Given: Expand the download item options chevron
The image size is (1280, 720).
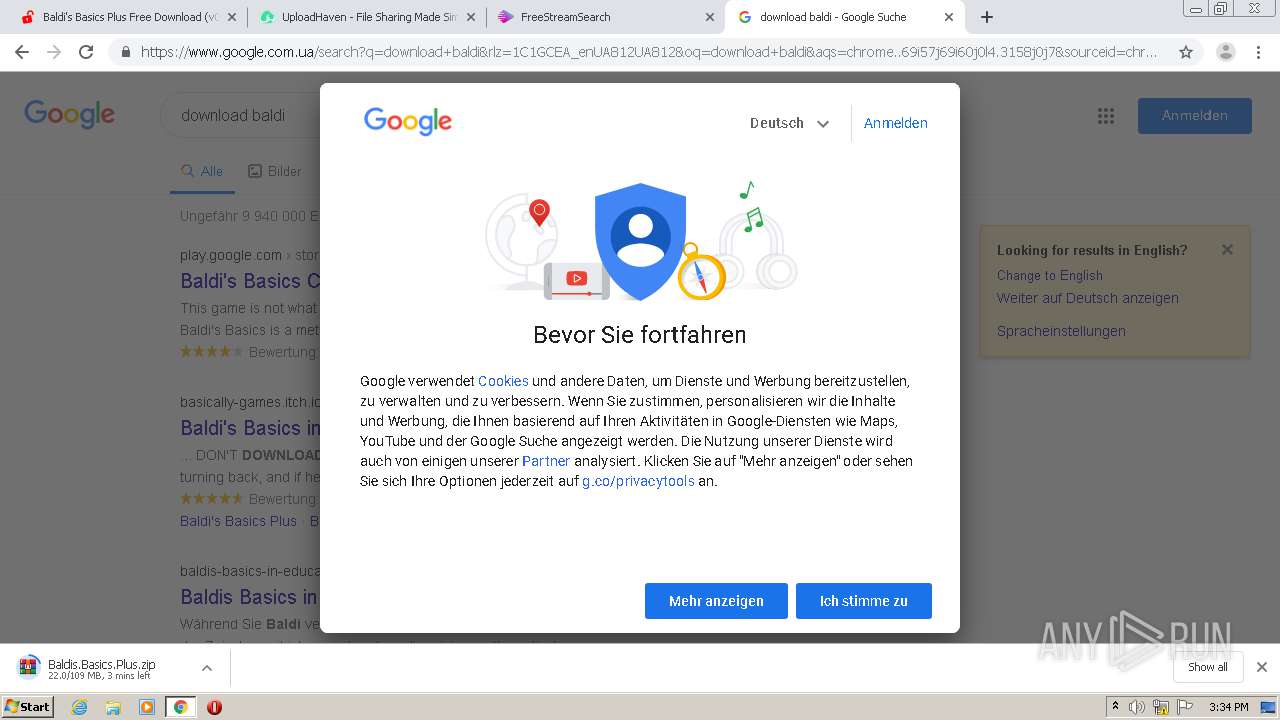Looking at the screenshot, I should [207, 668].
